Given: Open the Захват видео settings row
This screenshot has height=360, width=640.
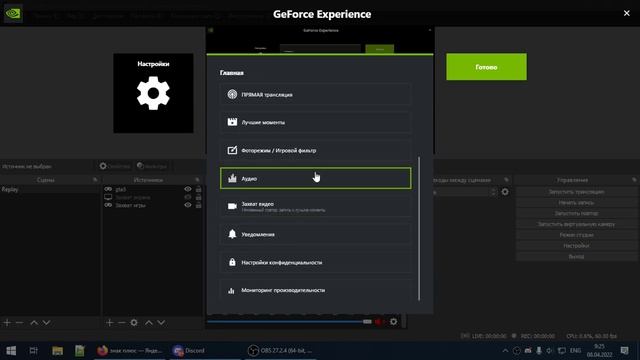Looking at the screenshot, I should pyautogui.click(x=316, y=206).
